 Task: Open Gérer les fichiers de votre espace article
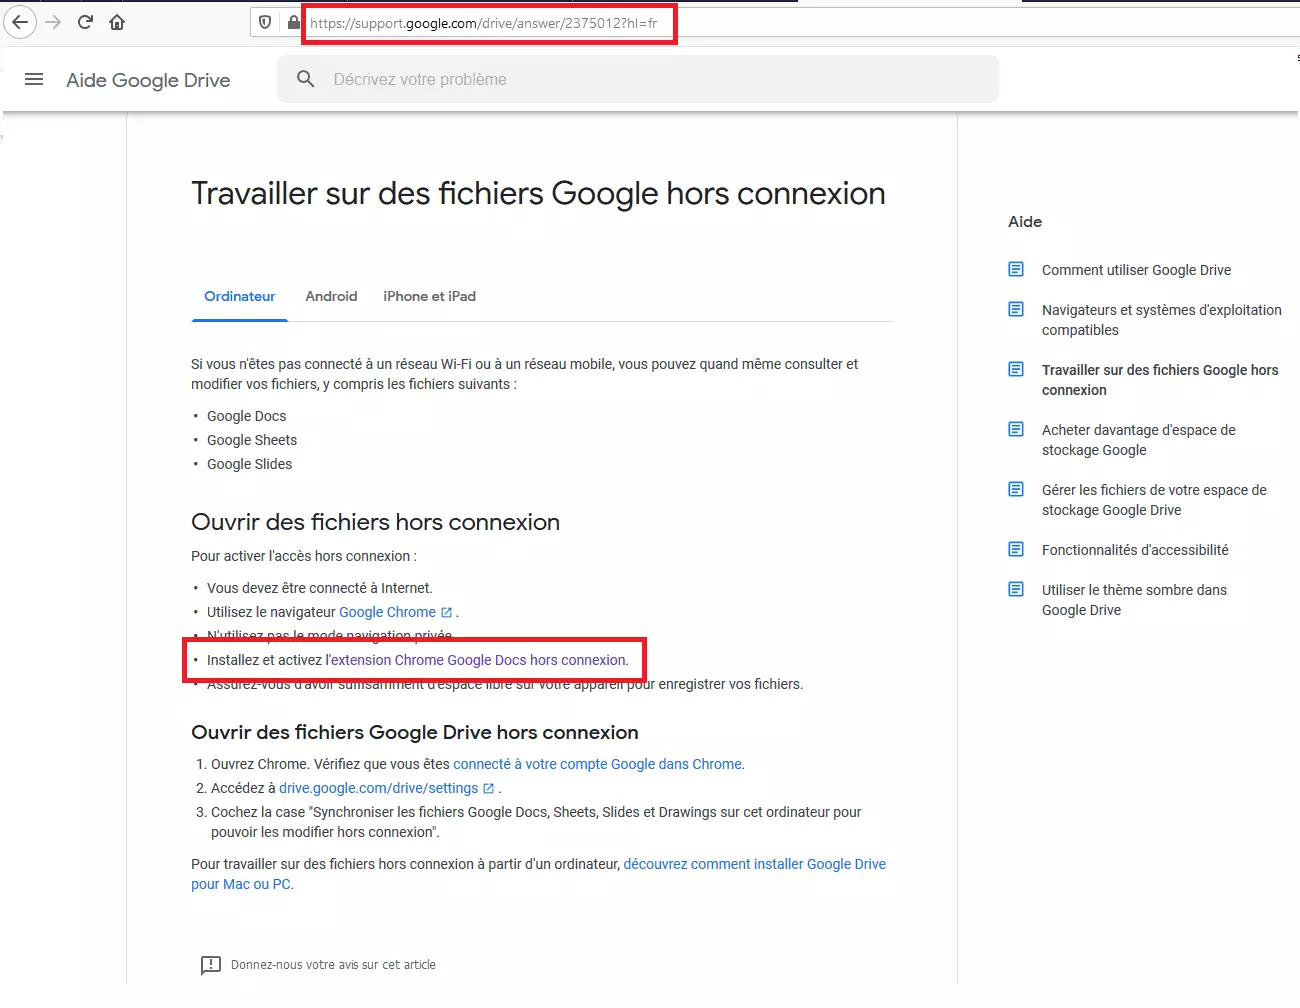tap(1154, 500)
